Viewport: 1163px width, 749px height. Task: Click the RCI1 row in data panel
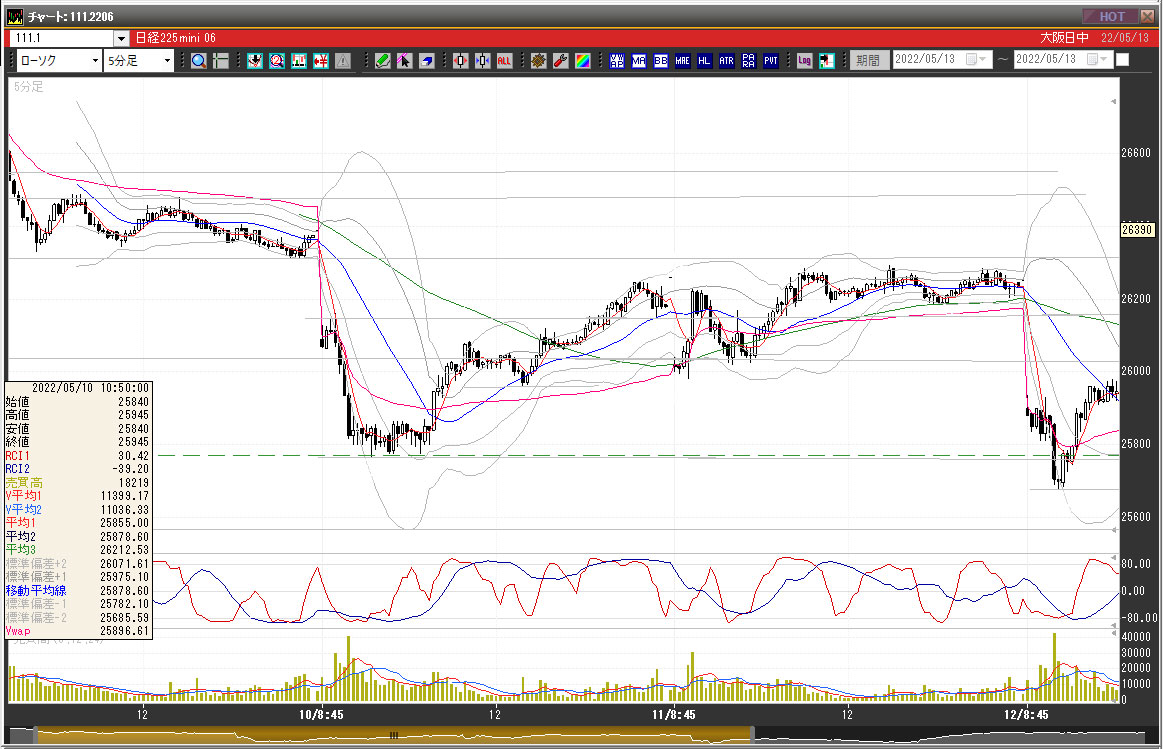tap(77, 456)
